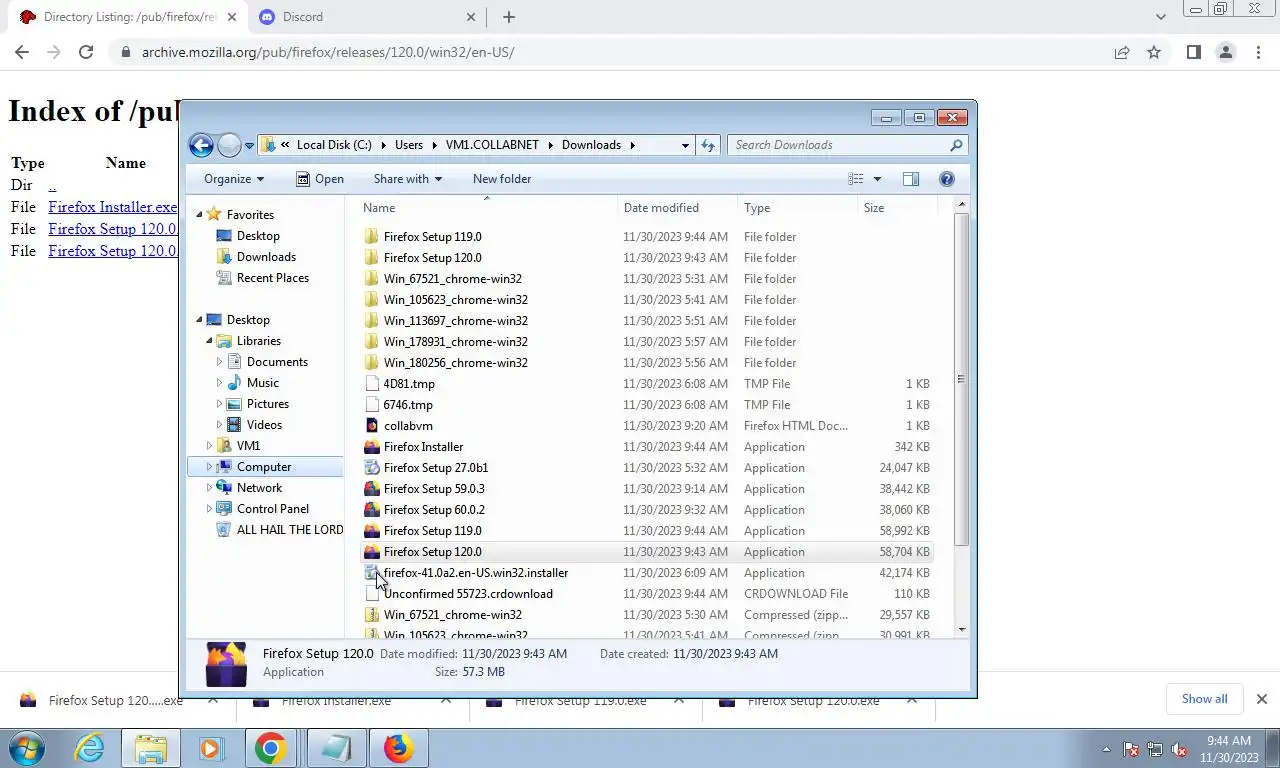The image size is (1280, 768).
Task: Click the Search Downloads input field
Action: 838,145
